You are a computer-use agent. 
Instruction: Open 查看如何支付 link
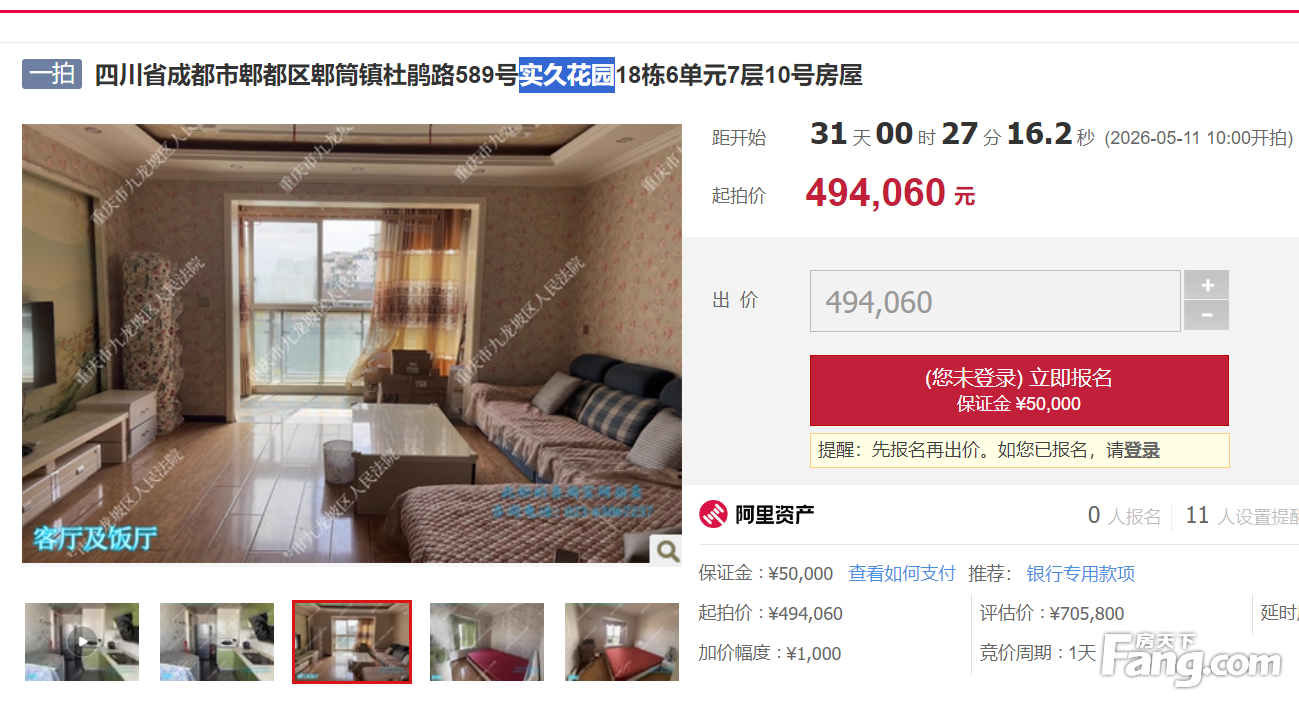pyautogui.click(x=902, y=574)
